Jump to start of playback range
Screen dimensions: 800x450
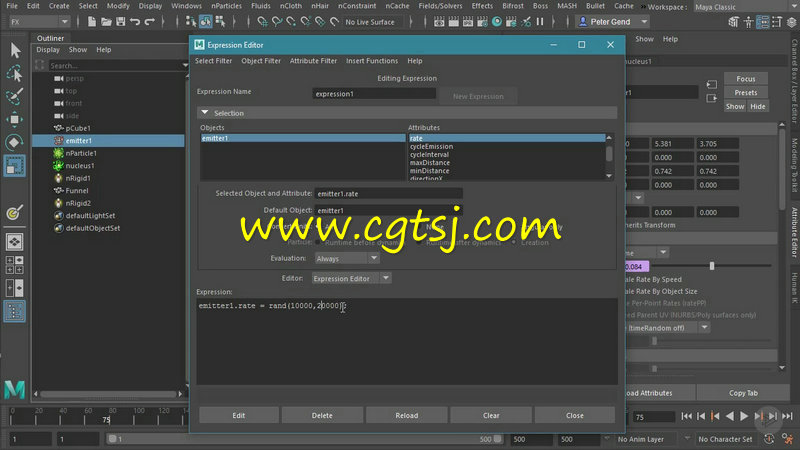[687, 416]
